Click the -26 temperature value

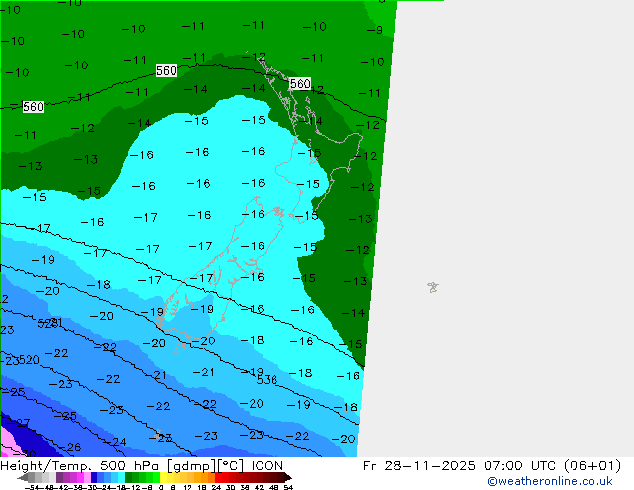pos(69,447)
